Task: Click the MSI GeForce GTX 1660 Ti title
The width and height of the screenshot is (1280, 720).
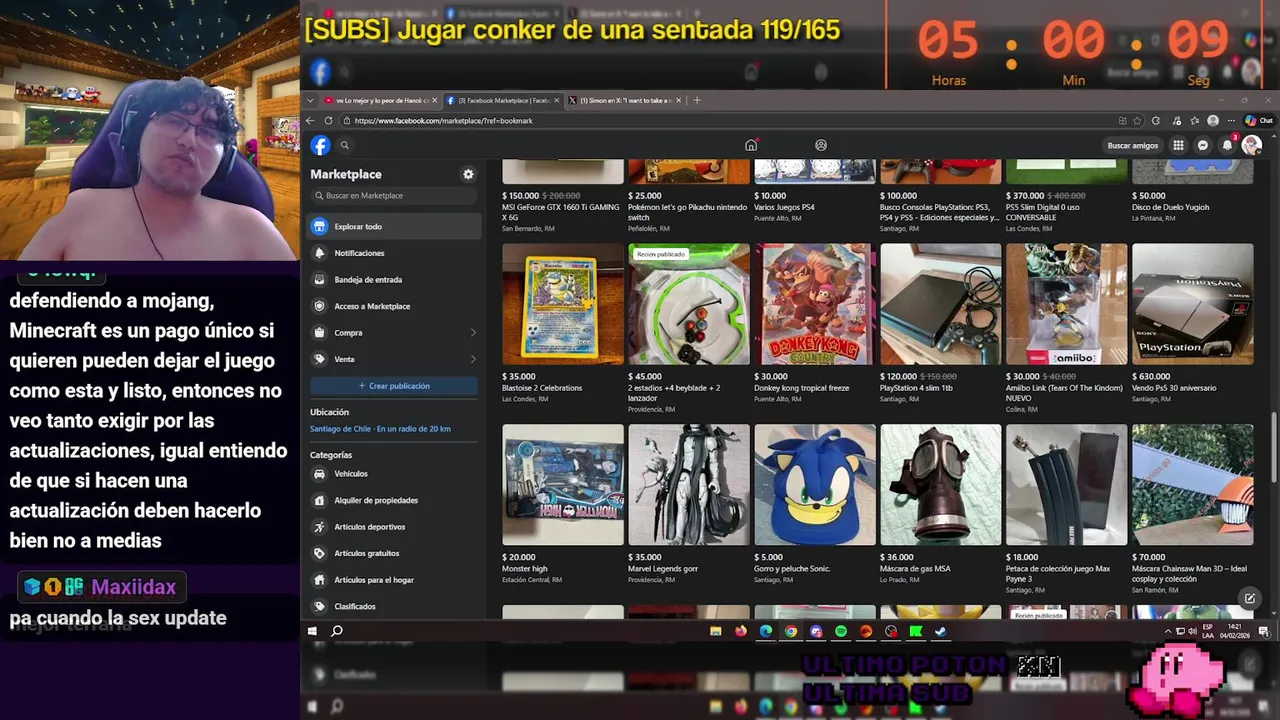Action: point(561,212)
